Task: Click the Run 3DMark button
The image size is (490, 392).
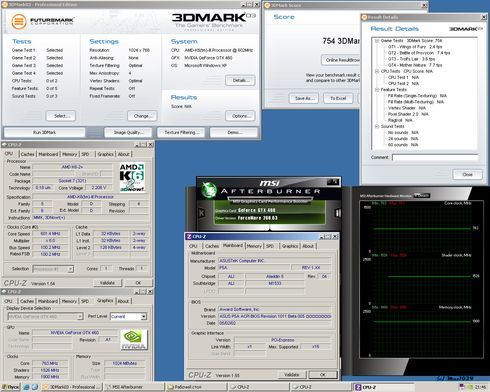Action: [44, 132]
